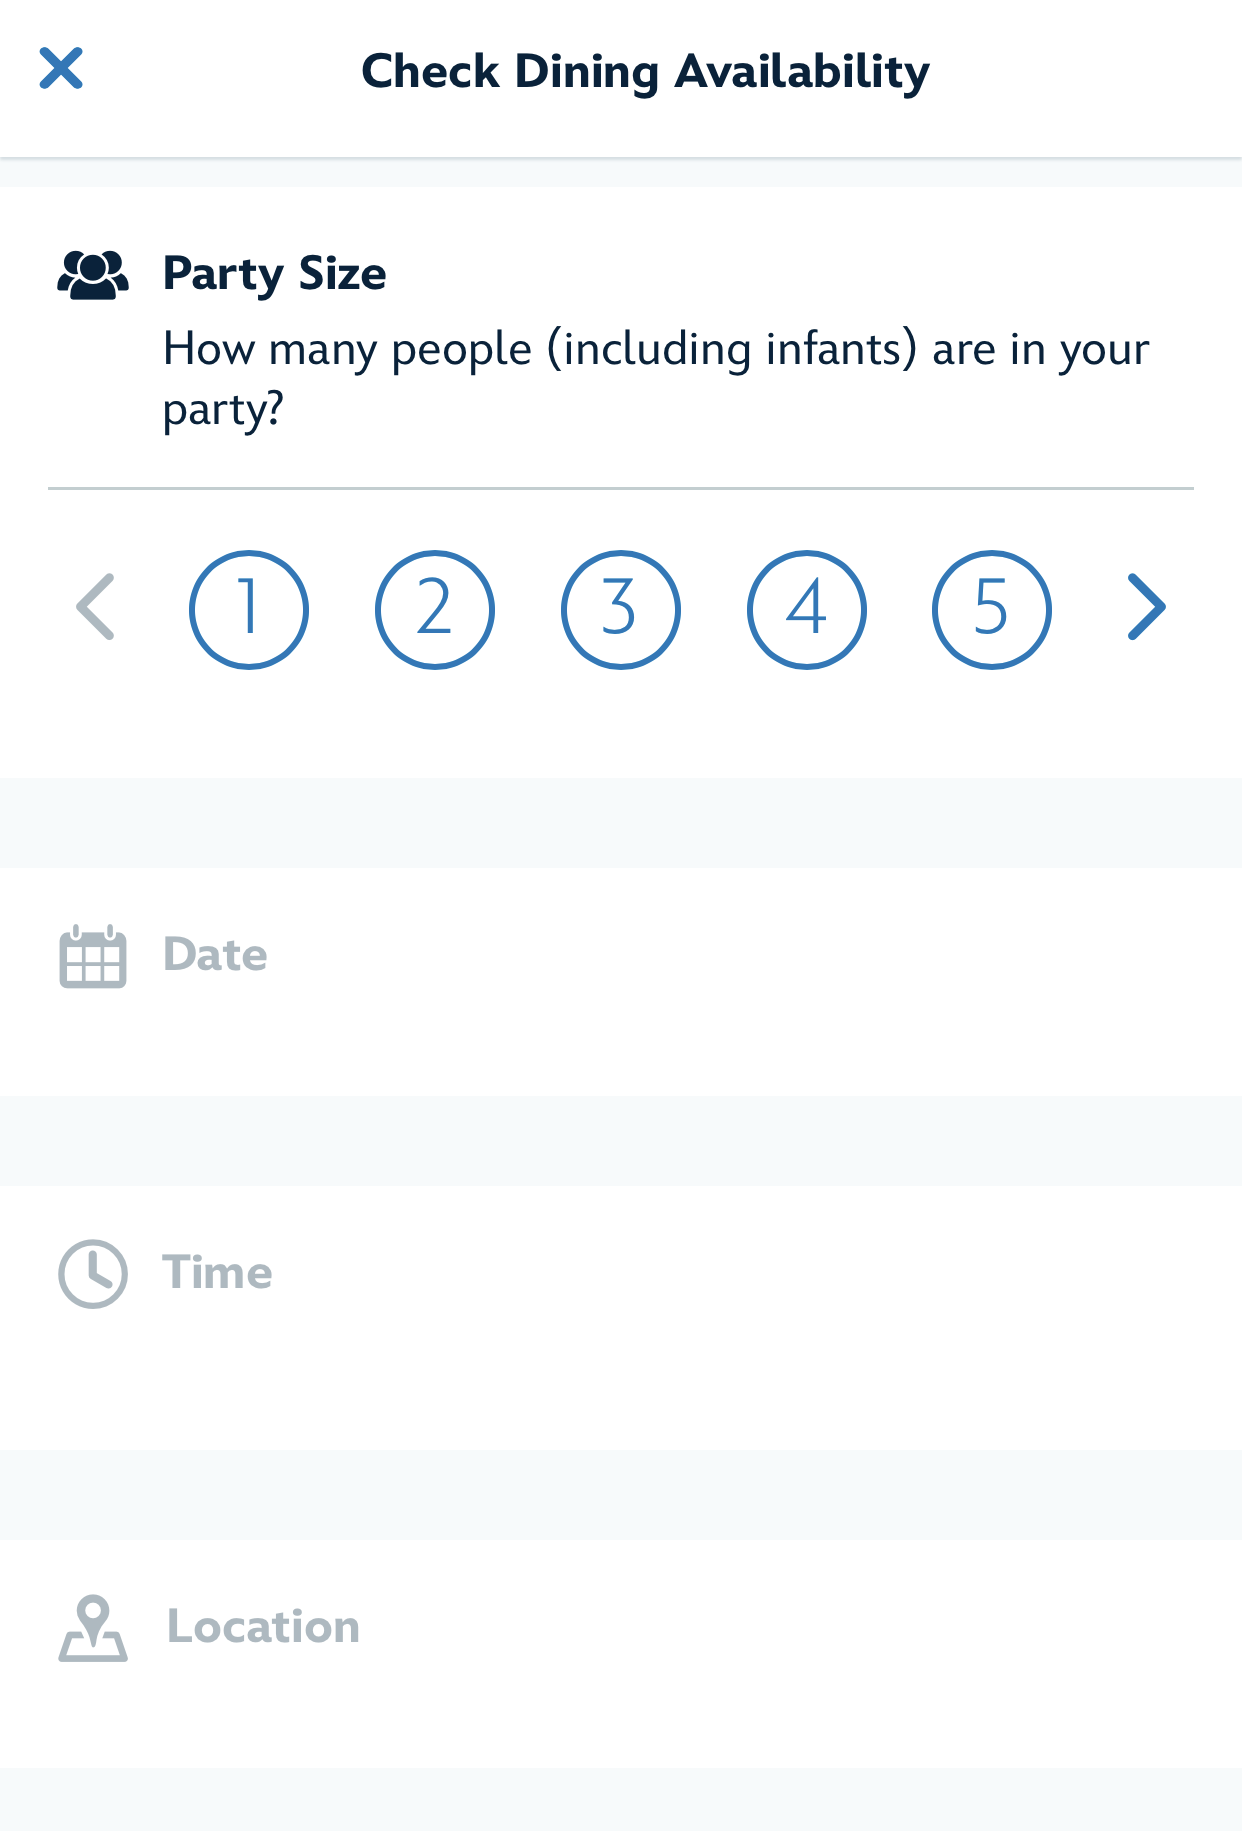Tap the Check Dining Availability title
This screenshot has height=1831, width=1242.
tap(645, 72)
